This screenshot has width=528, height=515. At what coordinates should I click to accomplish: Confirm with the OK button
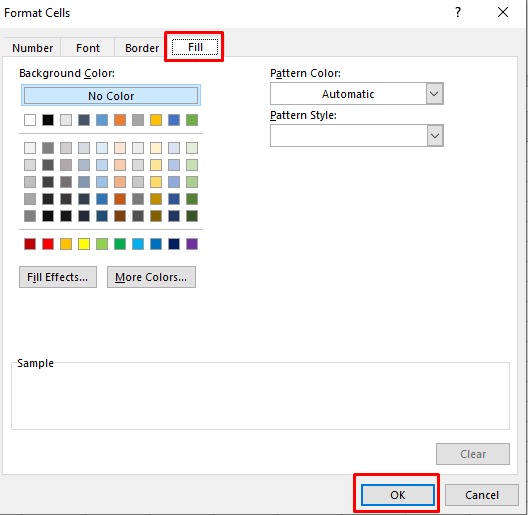(398, 494)
